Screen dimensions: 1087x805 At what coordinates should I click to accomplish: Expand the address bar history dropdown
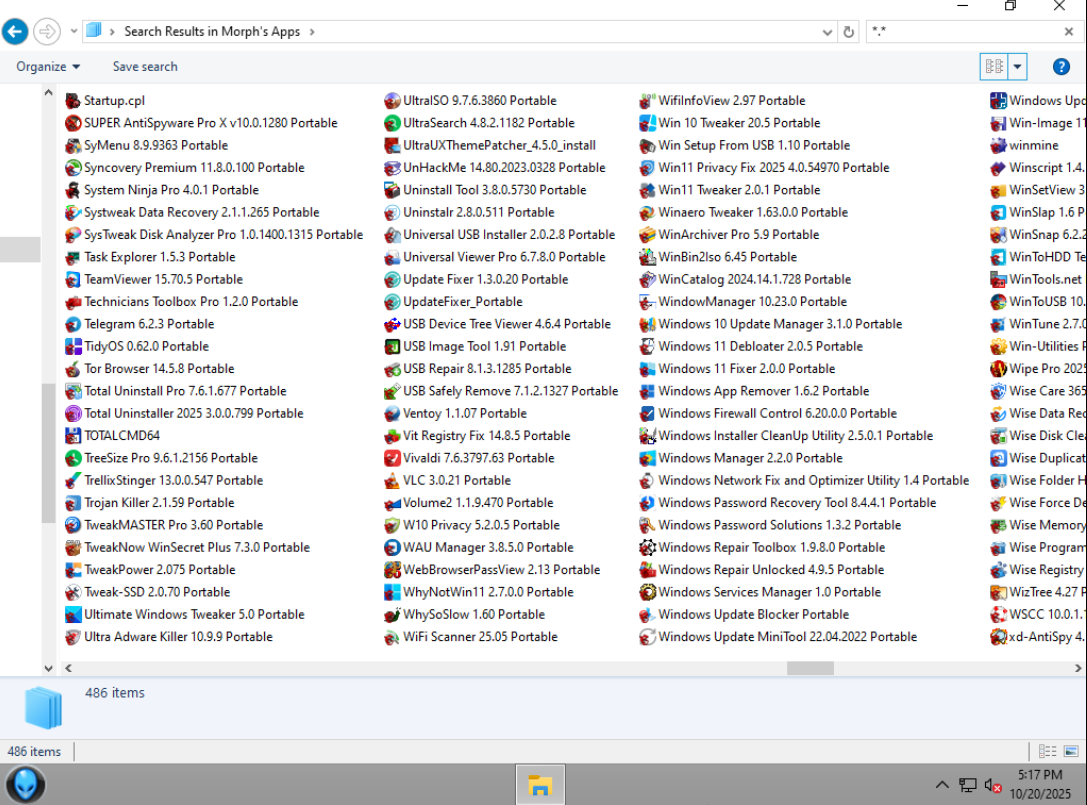click(827, 32)
